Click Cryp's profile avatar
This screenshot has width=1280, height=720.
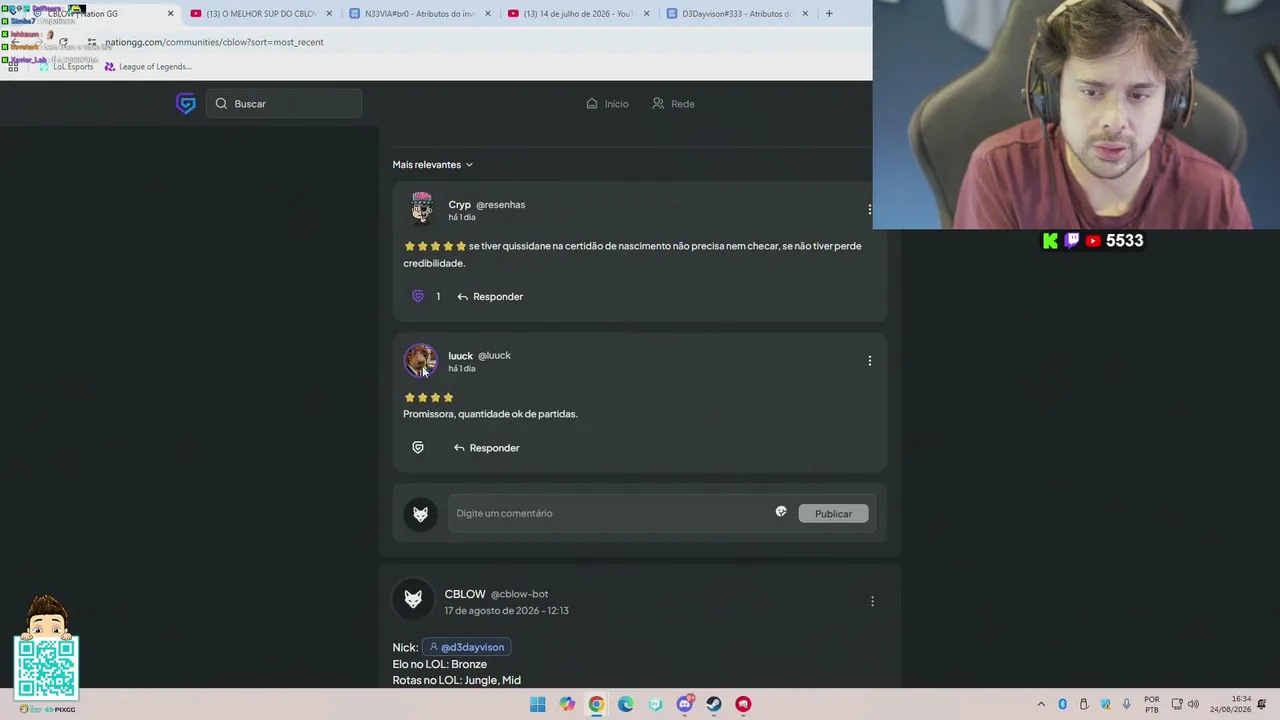coord(421,209)
